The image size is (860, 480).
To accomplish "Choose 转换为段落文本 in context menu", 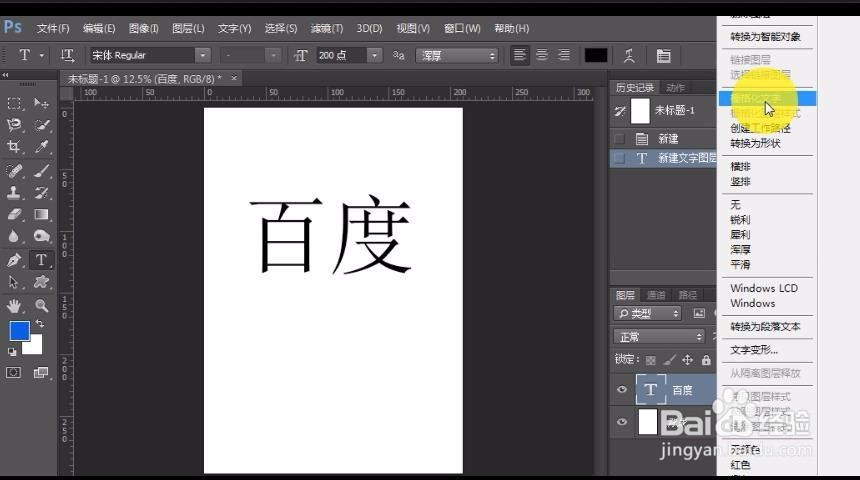I will [x=765, y=326].
